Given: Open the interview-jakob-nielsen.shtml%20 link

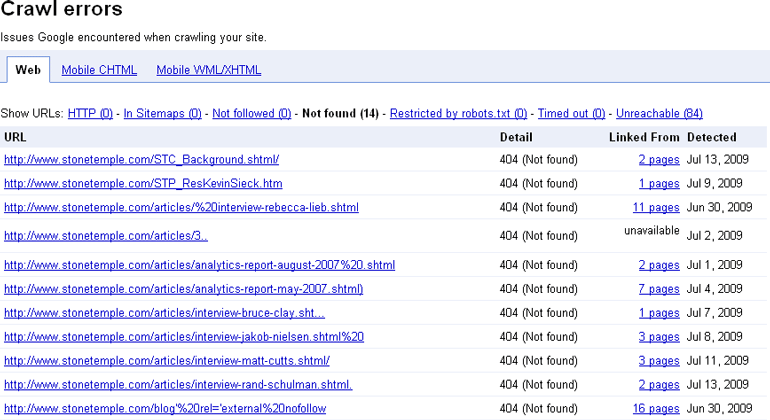Looking at the screenshot, I should pyautogui.click(x=184, y=337).
